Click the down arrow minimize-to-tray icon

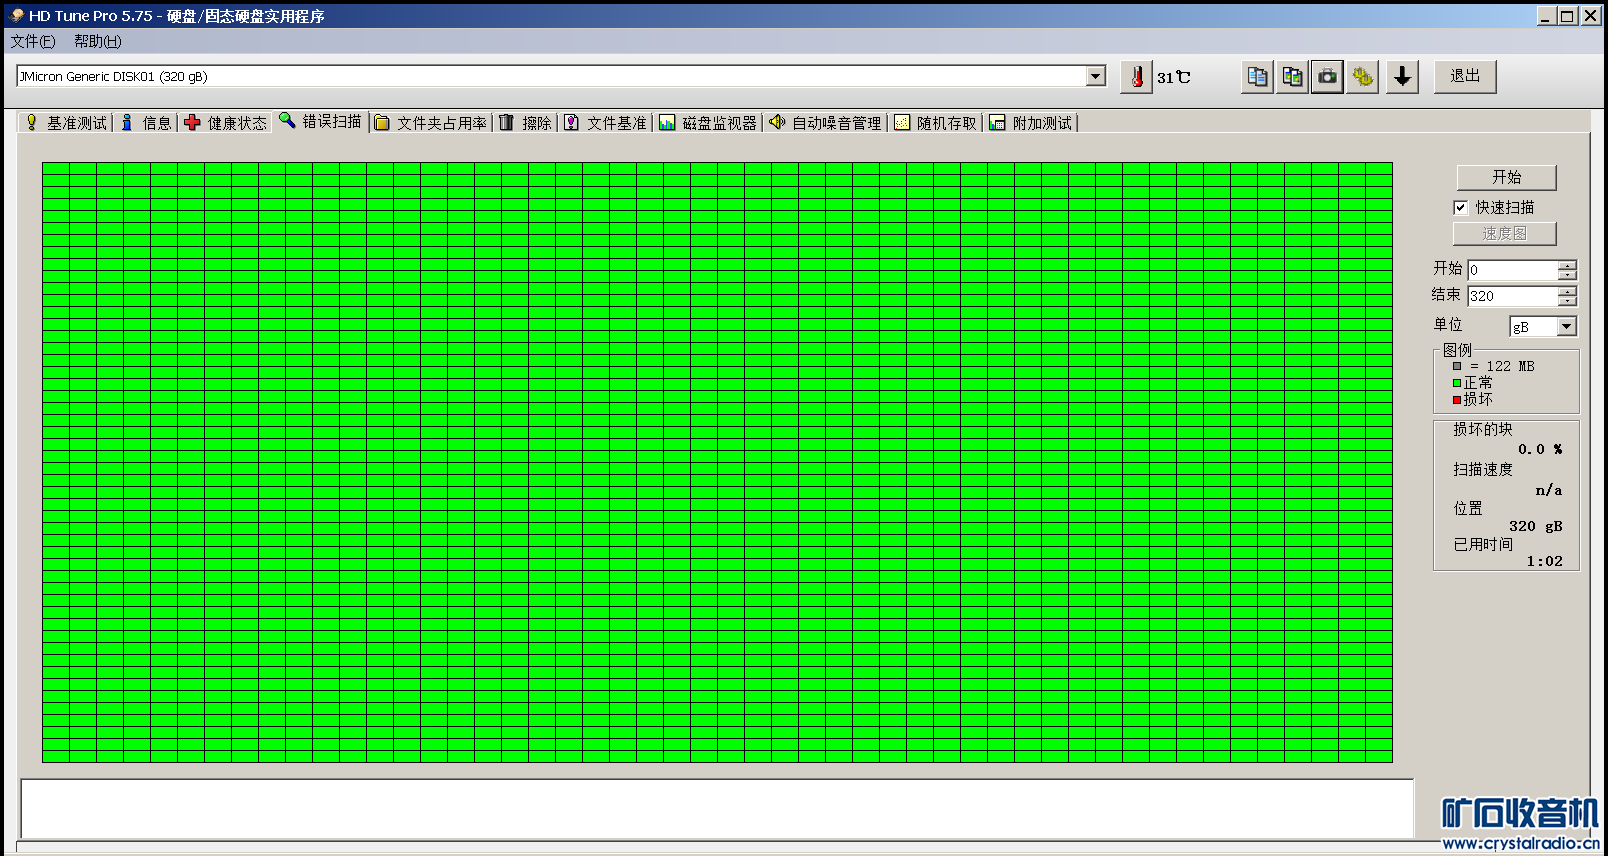[1403, 77]
